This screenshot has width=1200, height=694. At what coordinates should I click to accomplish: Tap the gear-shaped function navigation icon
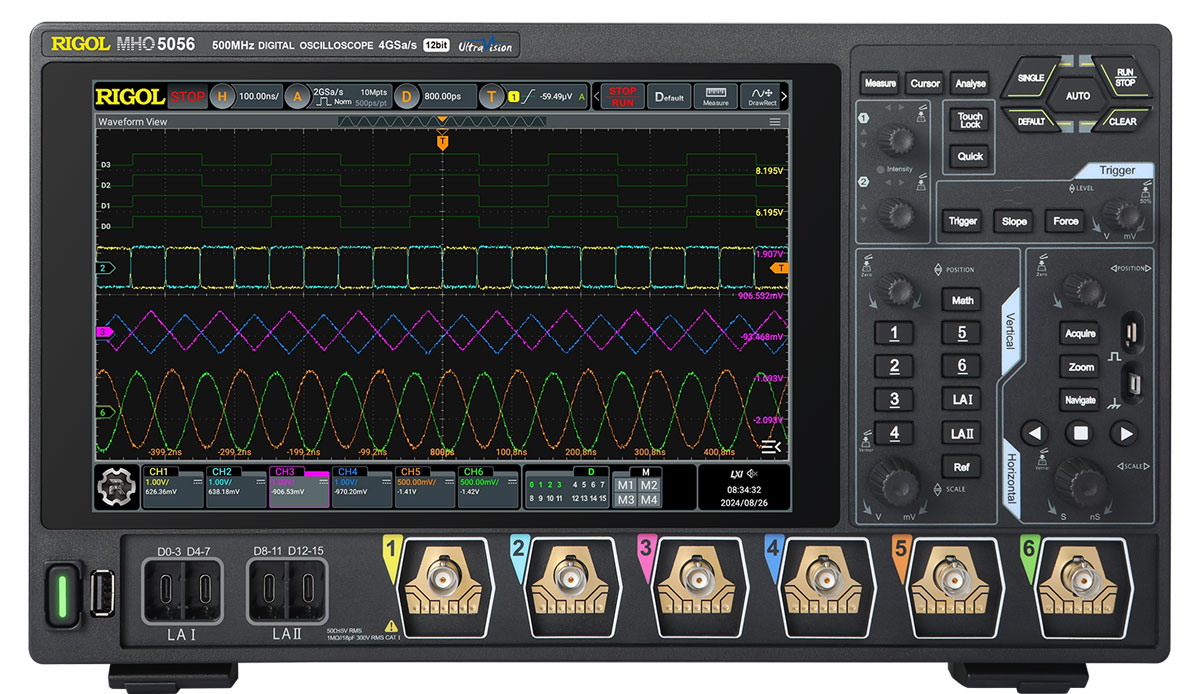[x=116, y=487]
